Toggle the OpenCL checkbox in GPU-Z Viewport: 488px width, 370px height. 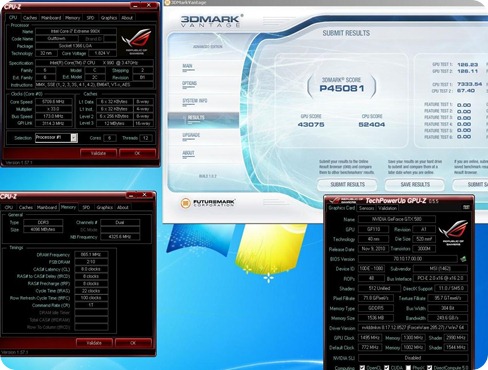362,368
